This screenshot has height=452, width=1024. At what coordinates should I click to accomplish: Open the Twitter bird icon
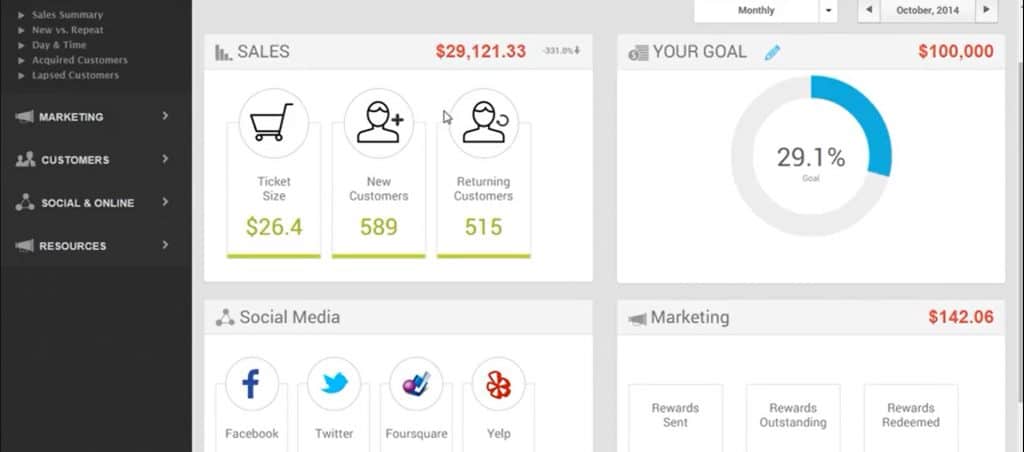(x=334, y=384)
